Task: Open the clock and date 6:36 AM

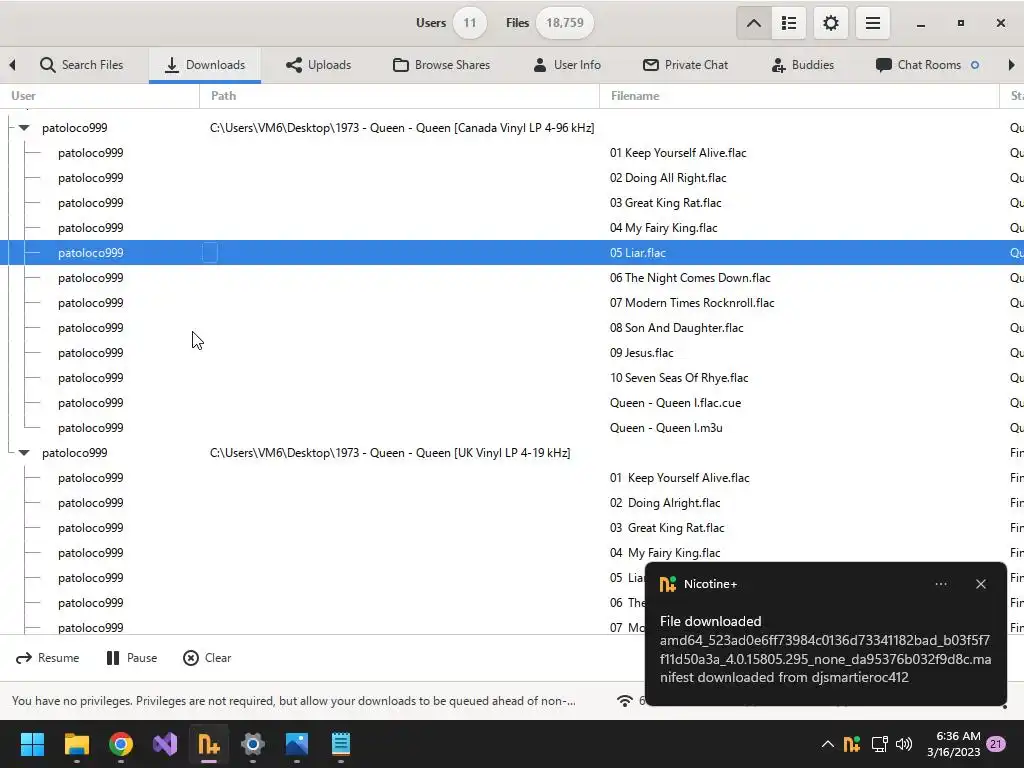Action: point(953,744)
